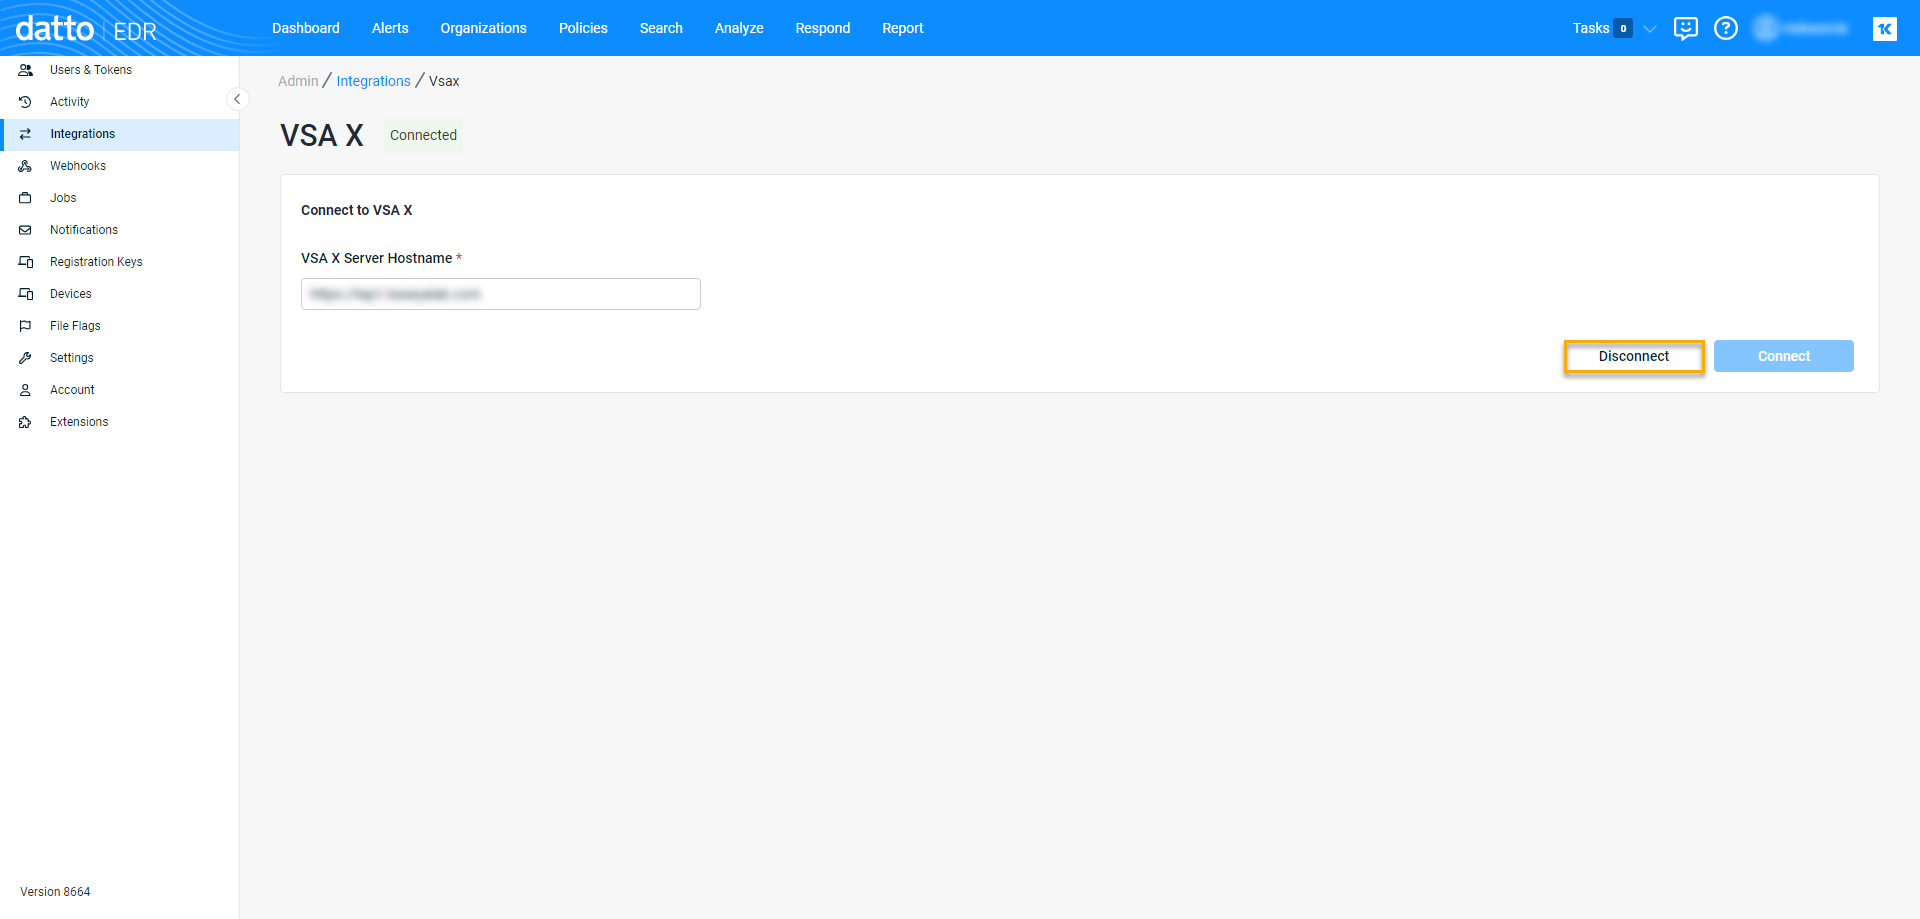
Task: Click the Notifications envelope icon
Action: (x=26, y=230)
